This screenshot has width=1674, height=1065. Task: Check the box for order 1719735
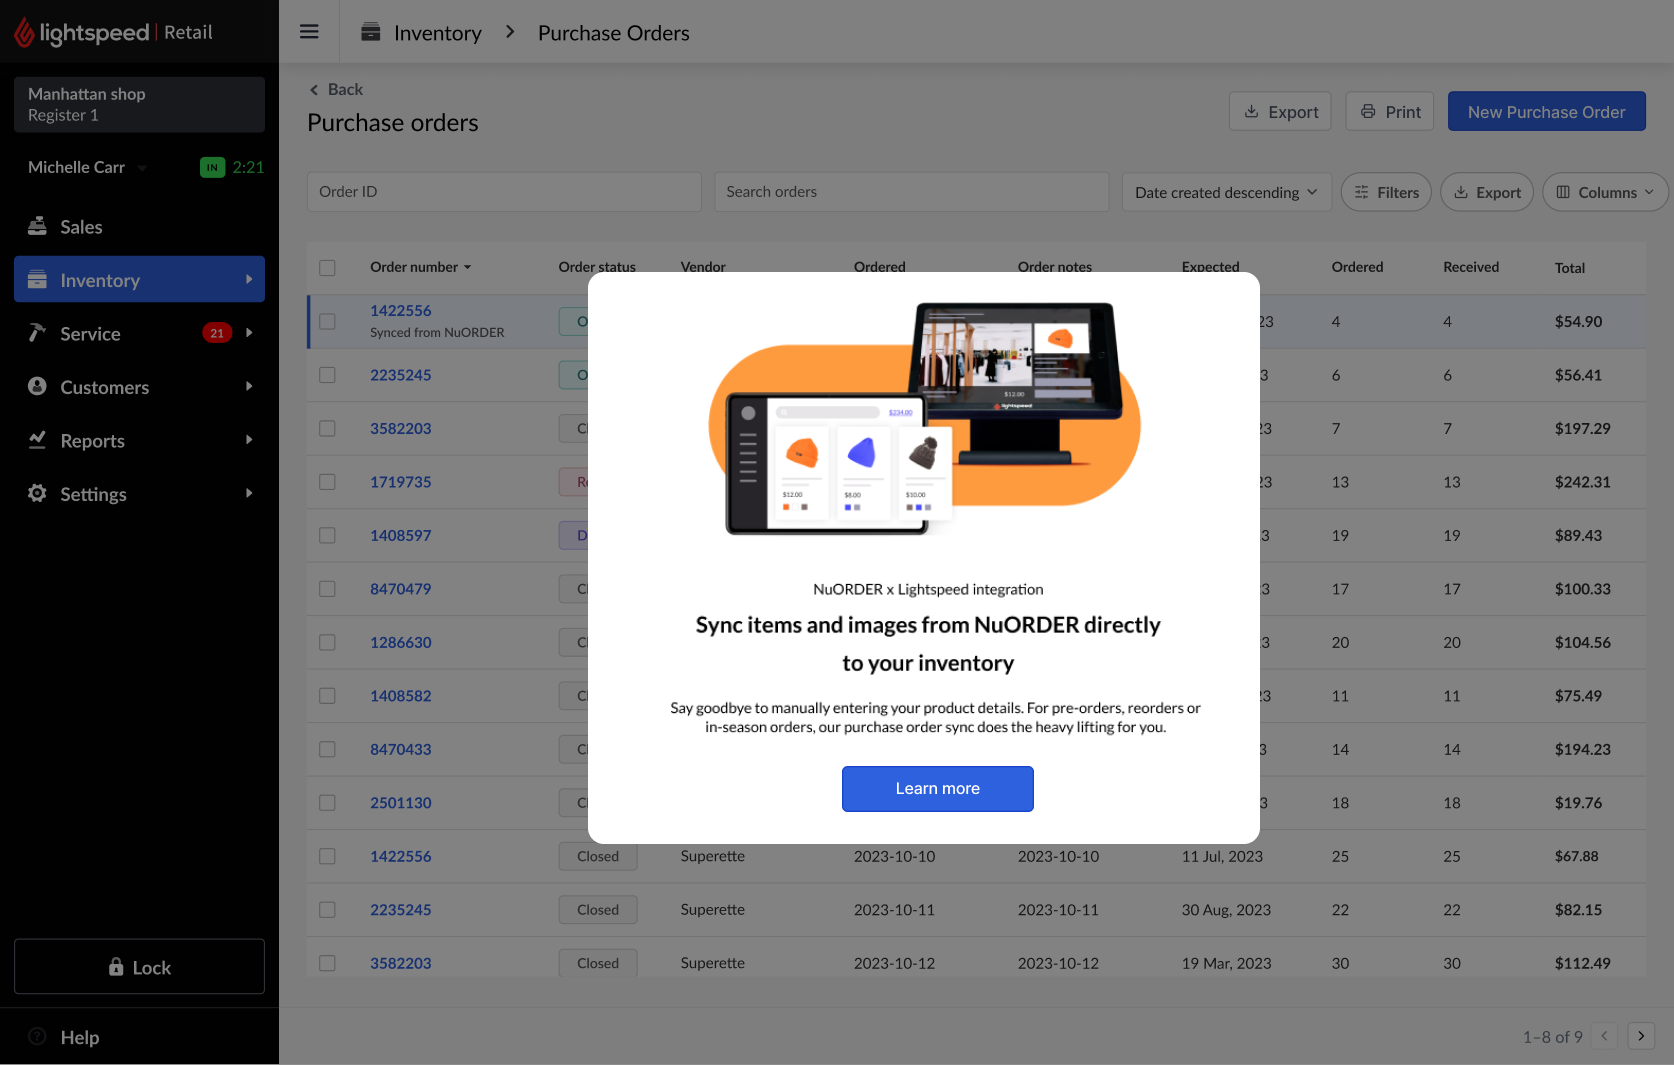(x=327, y=482)
